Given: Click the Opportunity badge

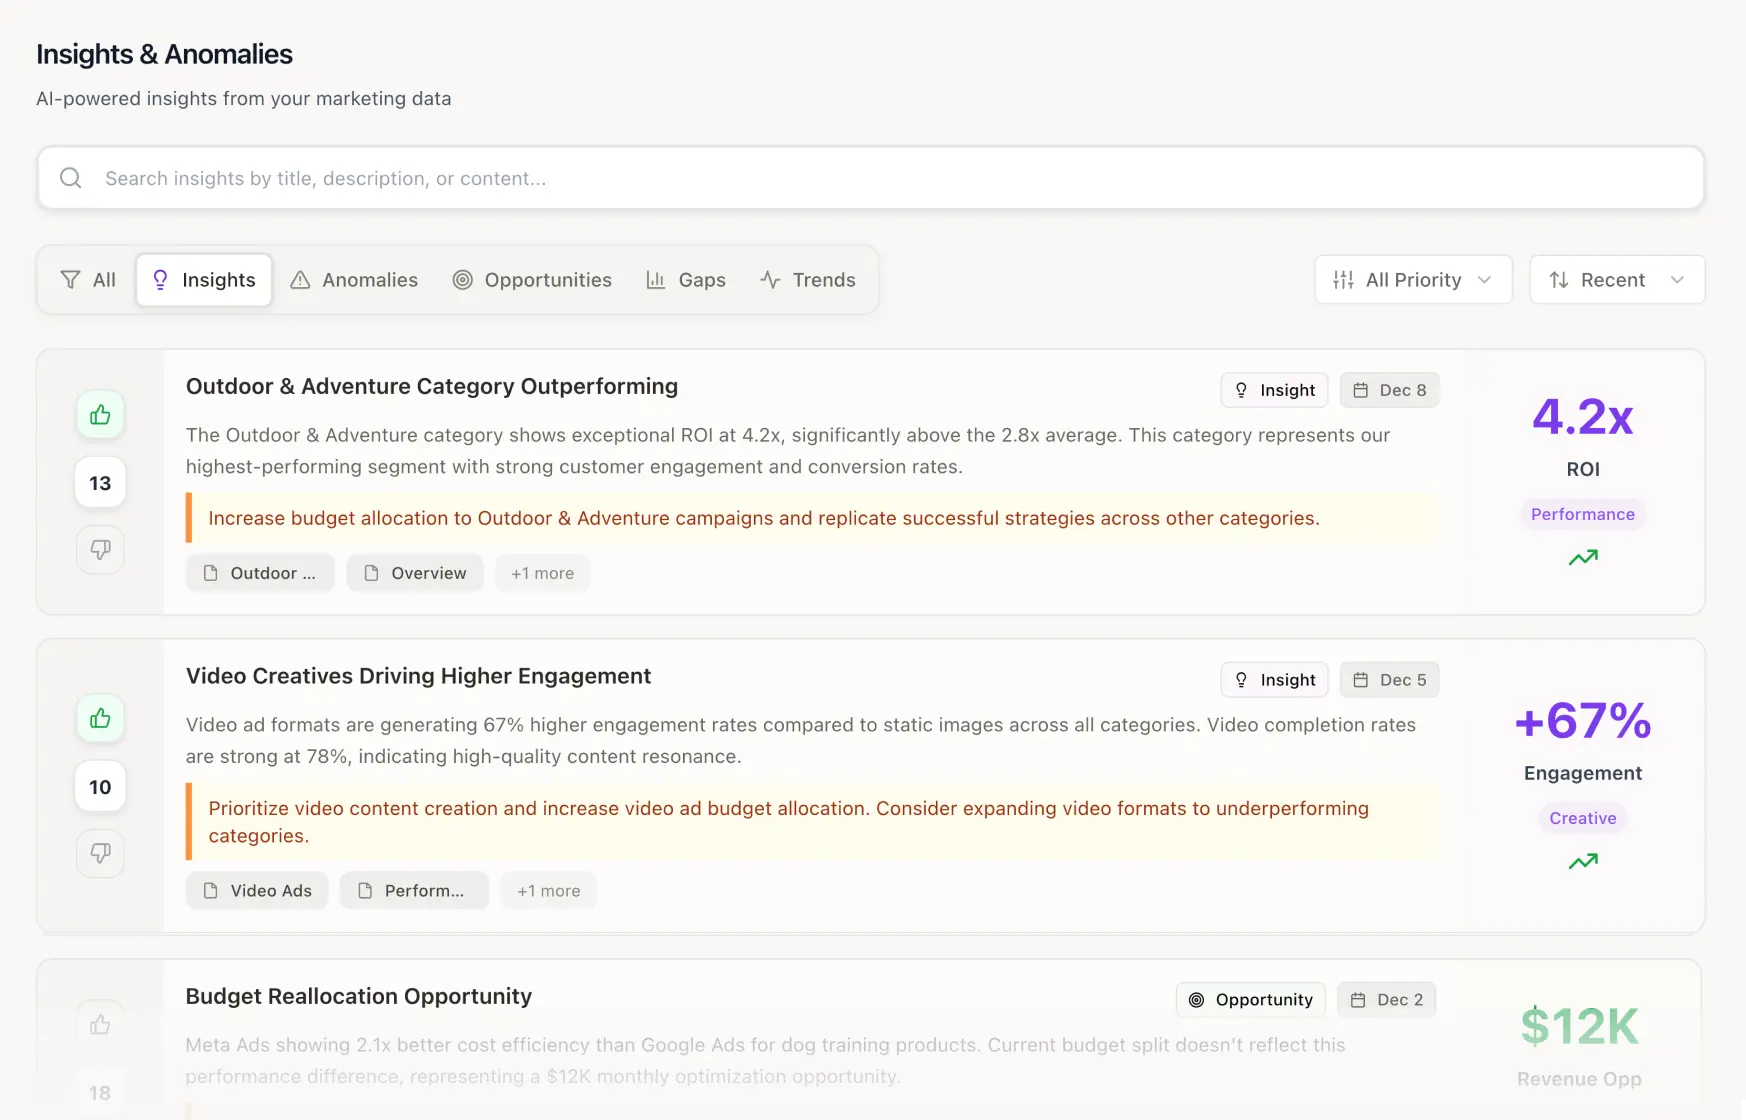Looking at the screenshot, I should [x=1250, y=1000].
